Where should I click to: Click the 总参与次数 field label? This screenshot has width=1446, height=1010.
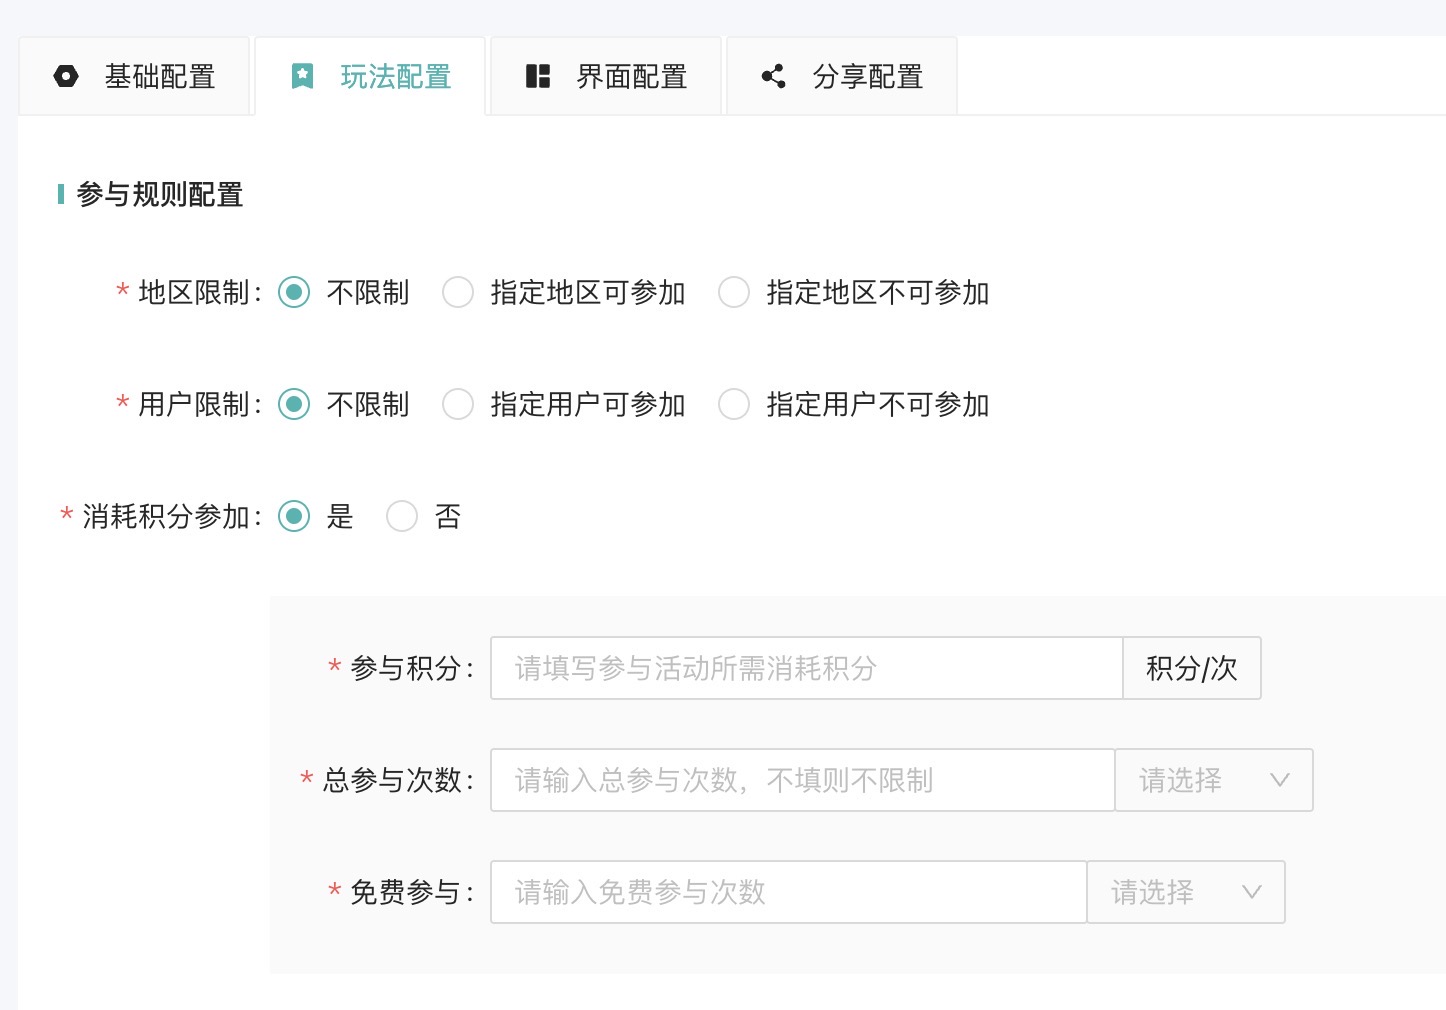pos(392,780)
